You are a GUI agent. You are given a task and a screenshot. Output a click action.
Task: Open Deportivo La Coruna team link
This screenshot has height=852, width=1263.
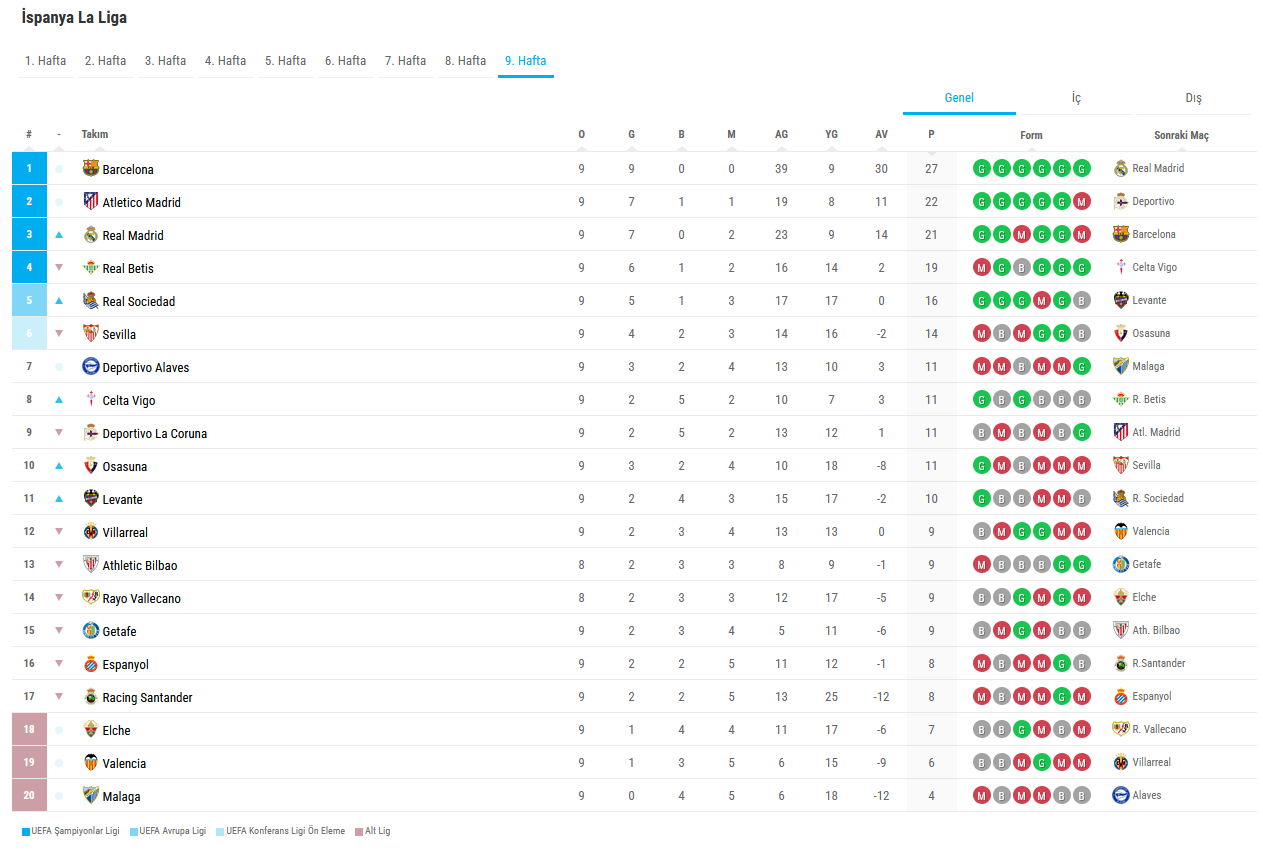(x=154, y=433)
